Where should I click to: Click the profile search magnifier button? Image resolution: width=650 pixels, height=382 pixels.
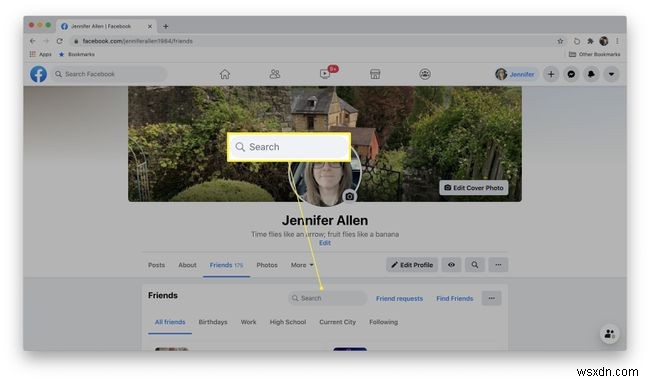[475, 265]
